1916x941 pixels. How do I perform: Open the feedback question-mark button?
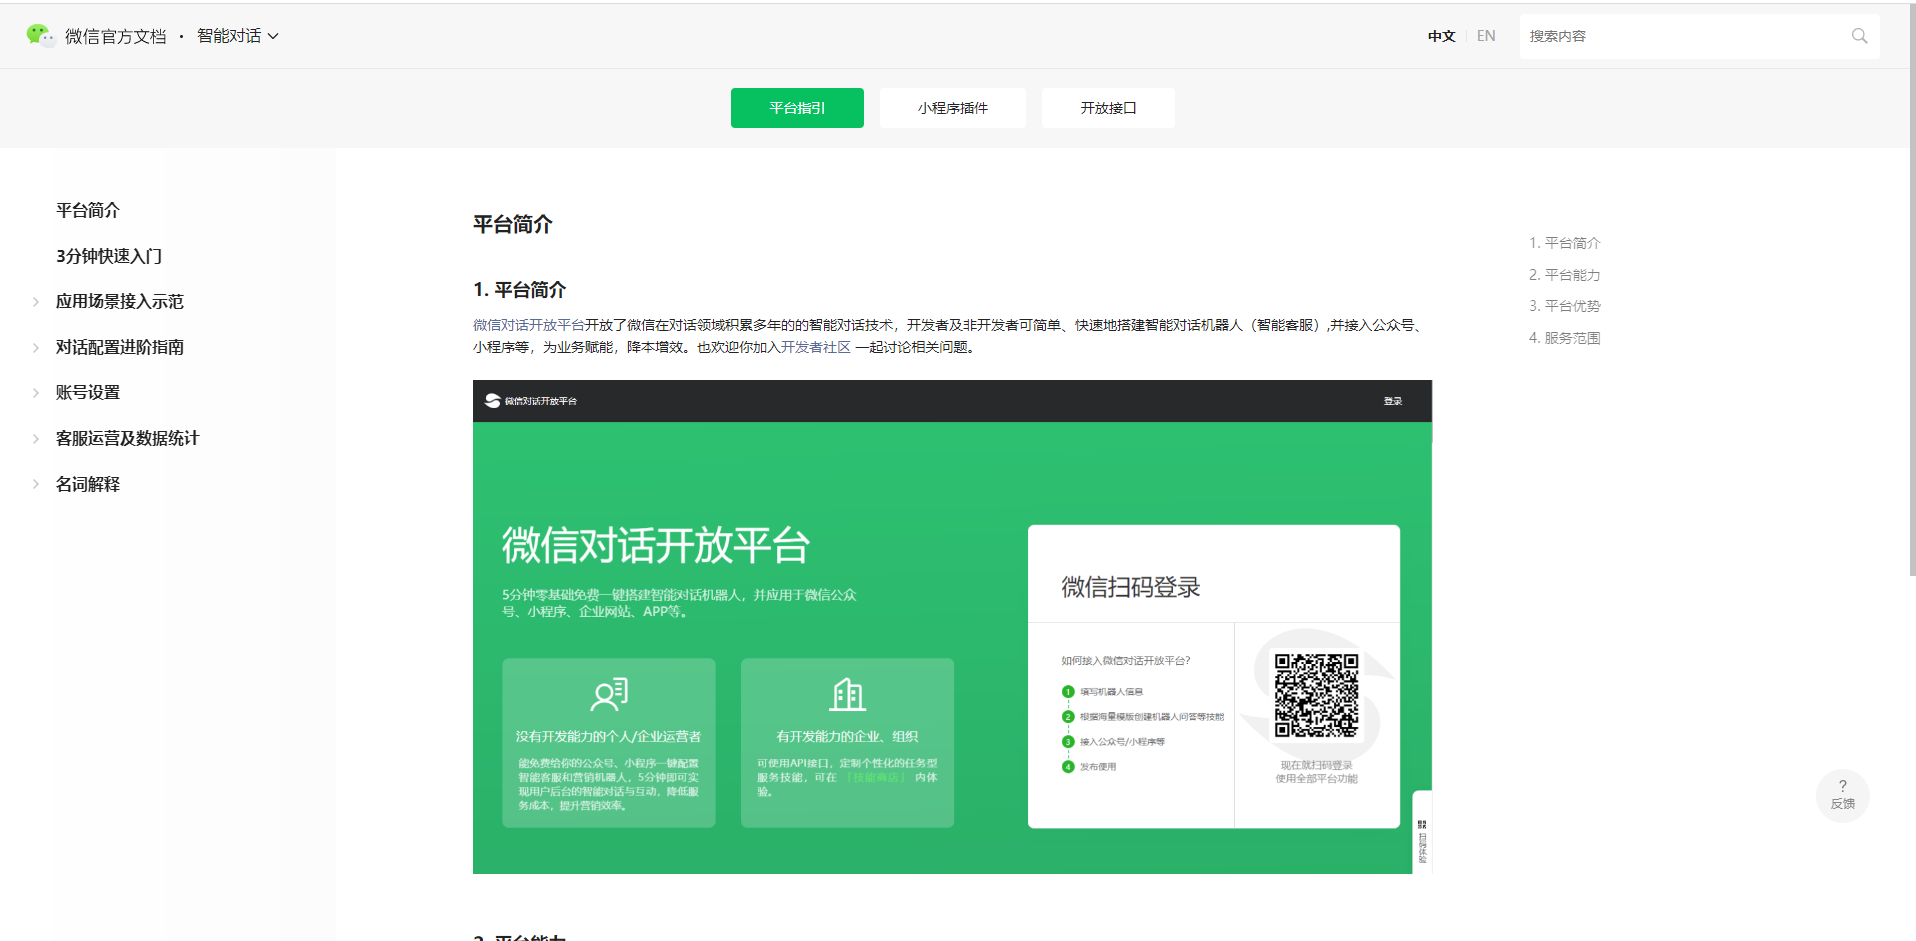pyautogui.click(x=1842, y=795)
